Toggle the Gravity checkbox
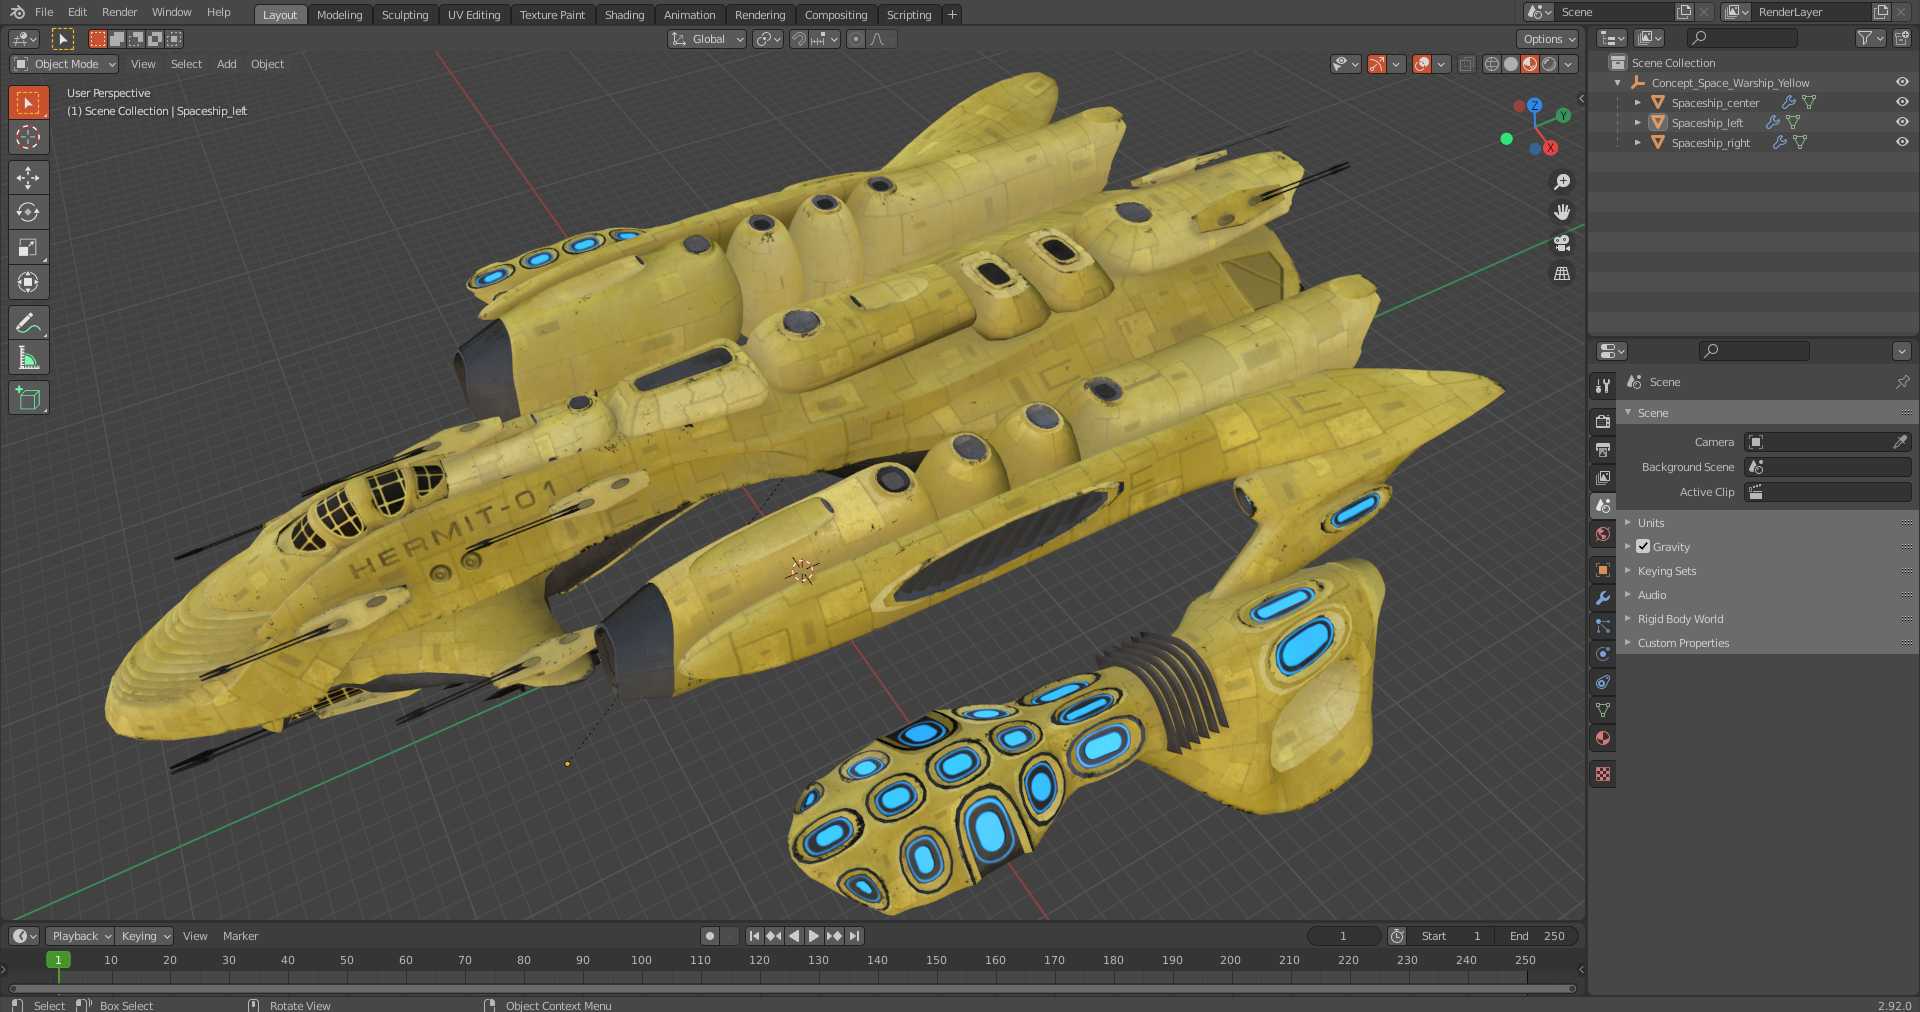 tap(1643, 546)
